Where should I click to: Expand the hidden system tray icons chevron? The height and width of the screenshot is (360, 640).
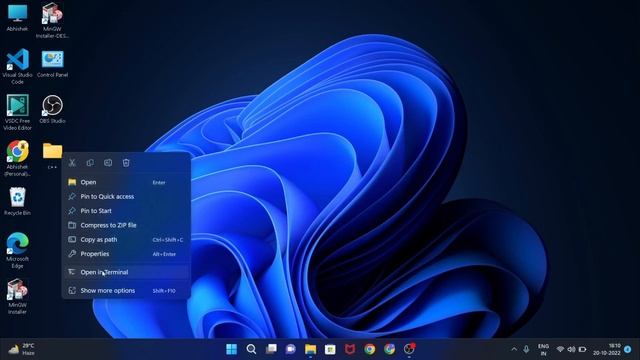514,349
